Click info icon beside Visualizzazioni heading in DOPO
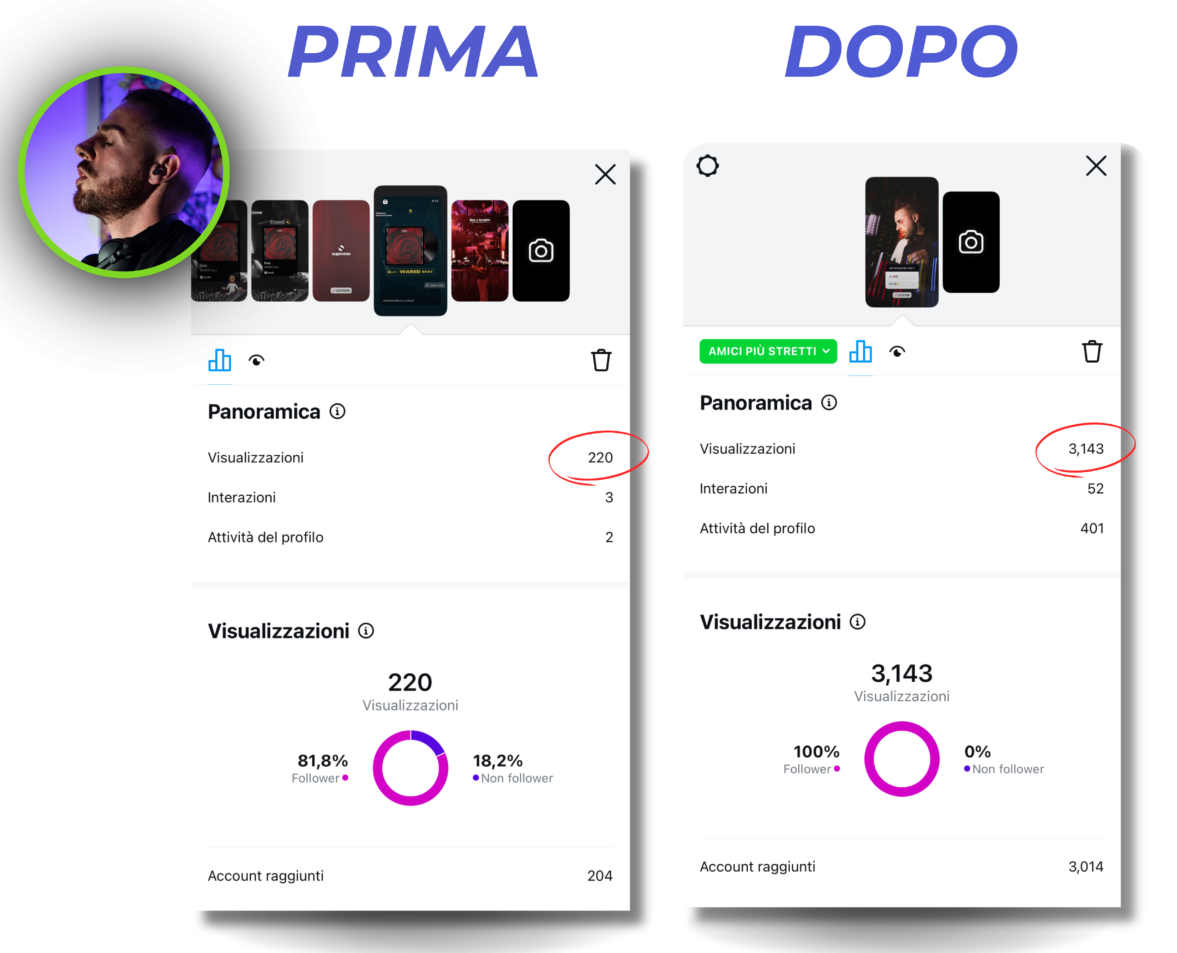 [x=857, y=622]
